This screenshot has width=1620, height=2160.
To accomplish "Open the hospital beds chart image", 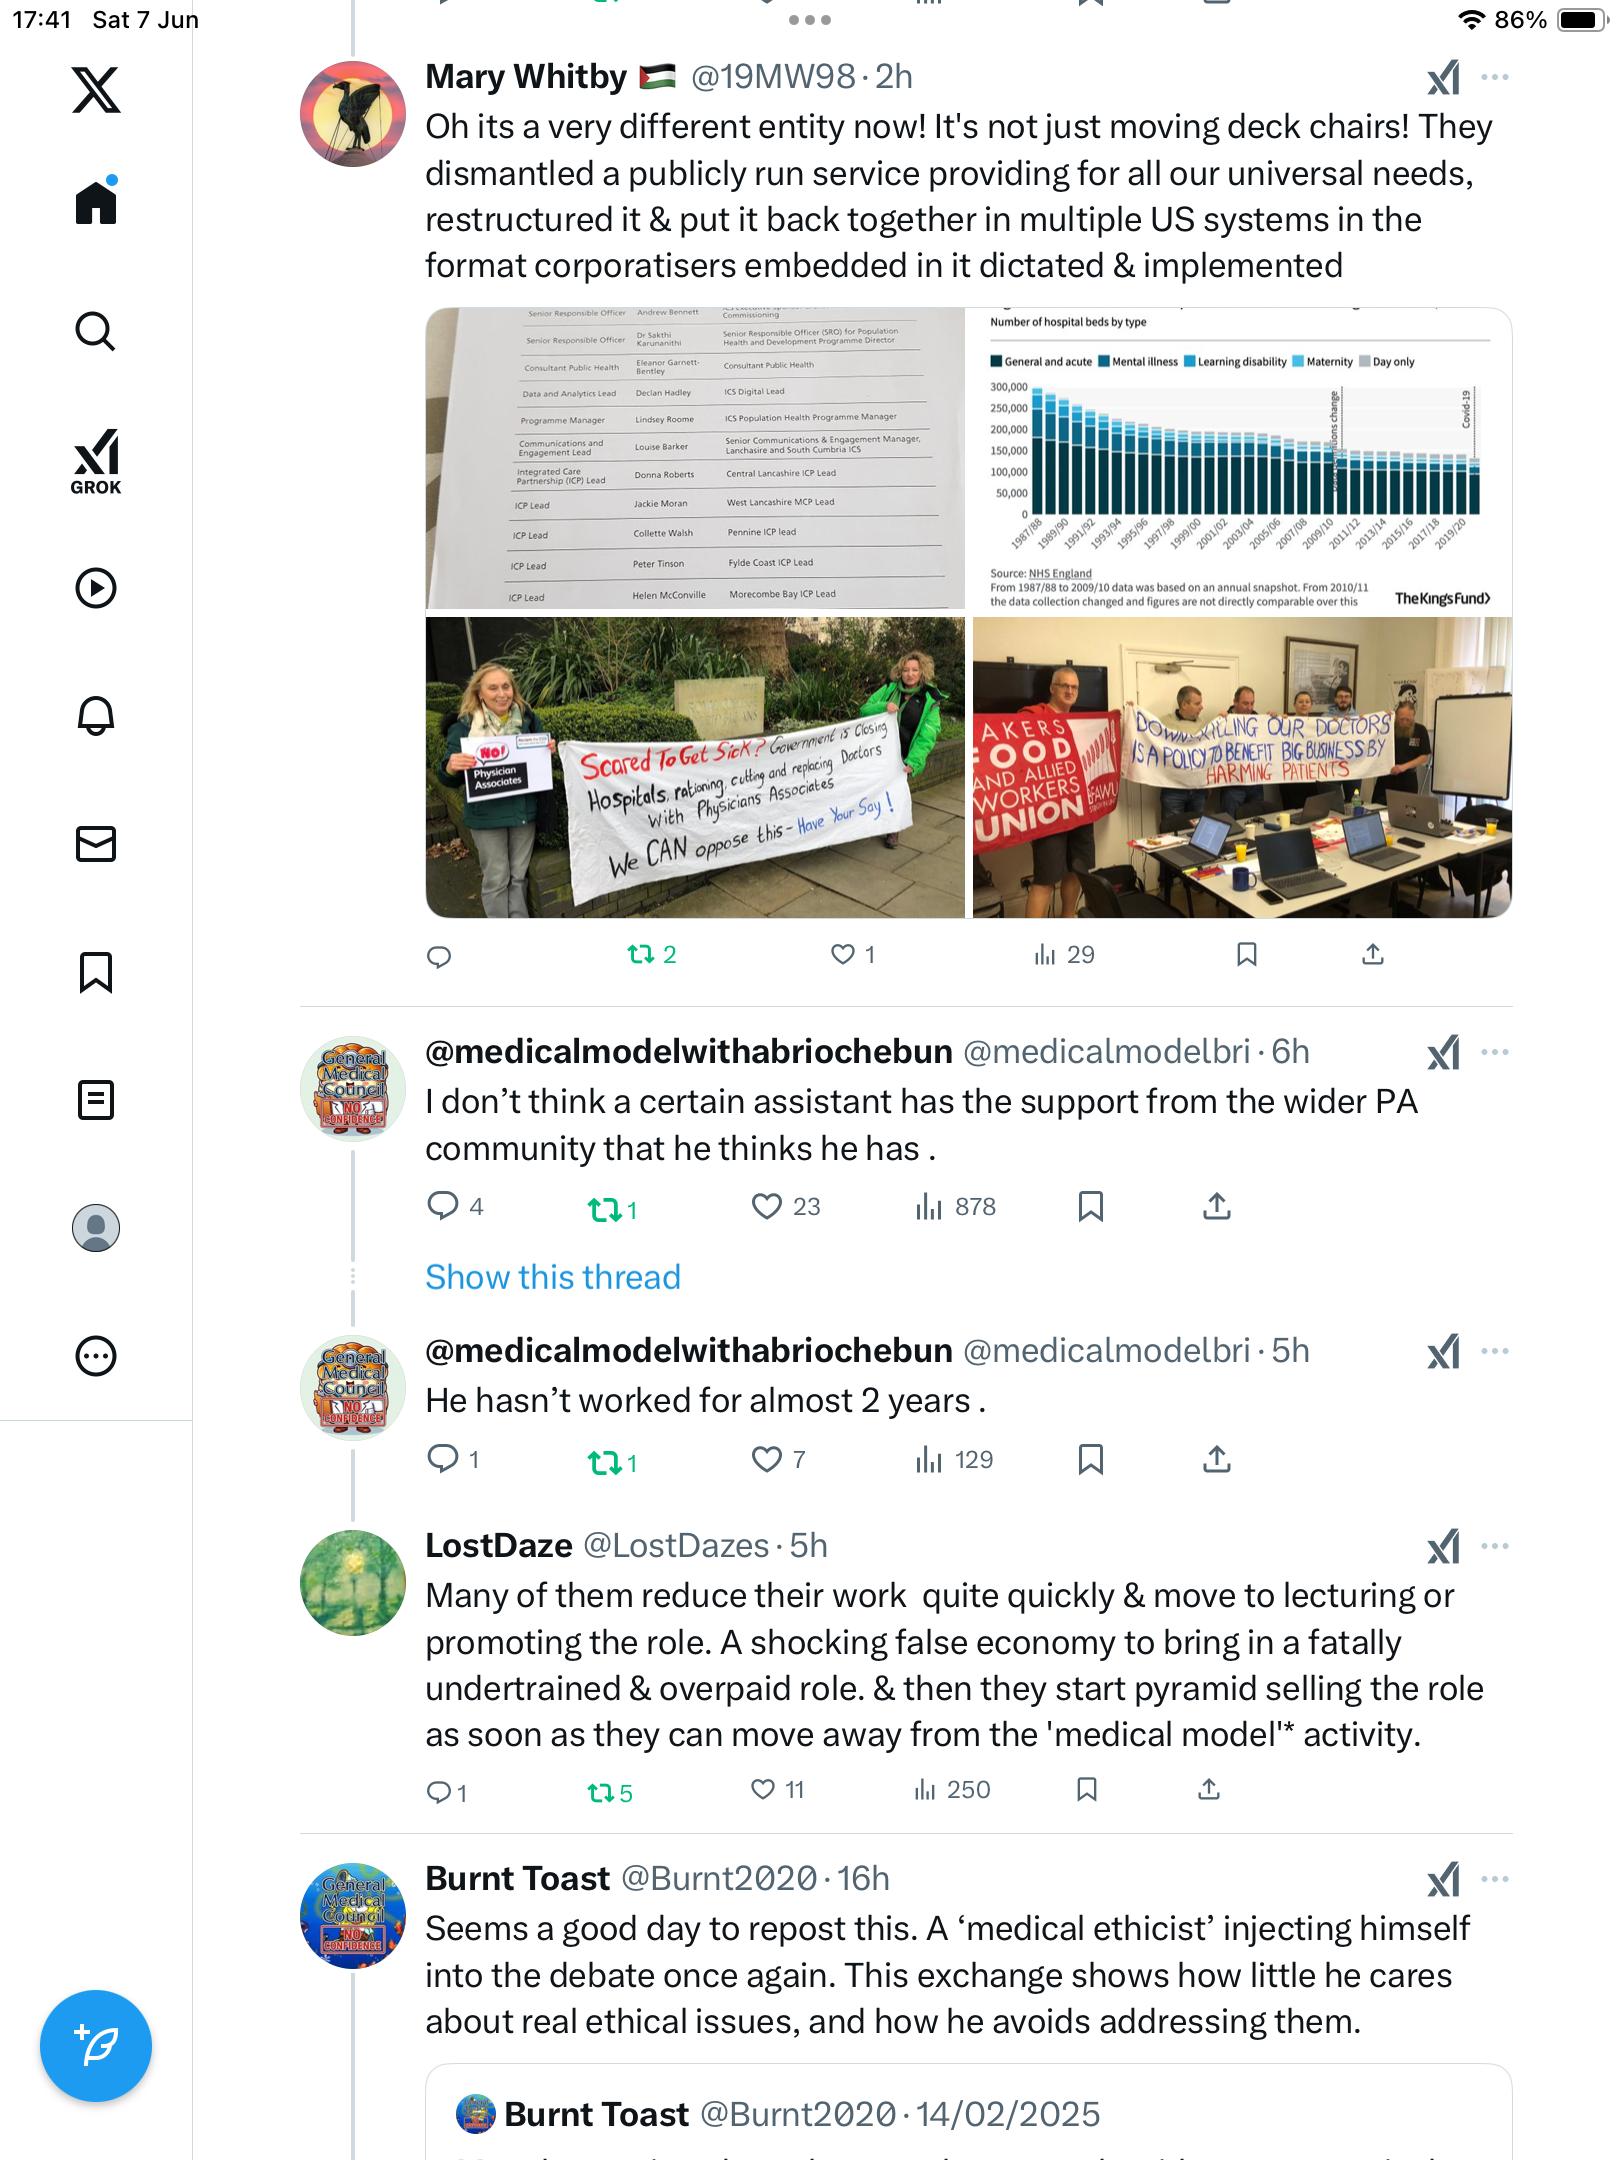I will pos(1242,458).
